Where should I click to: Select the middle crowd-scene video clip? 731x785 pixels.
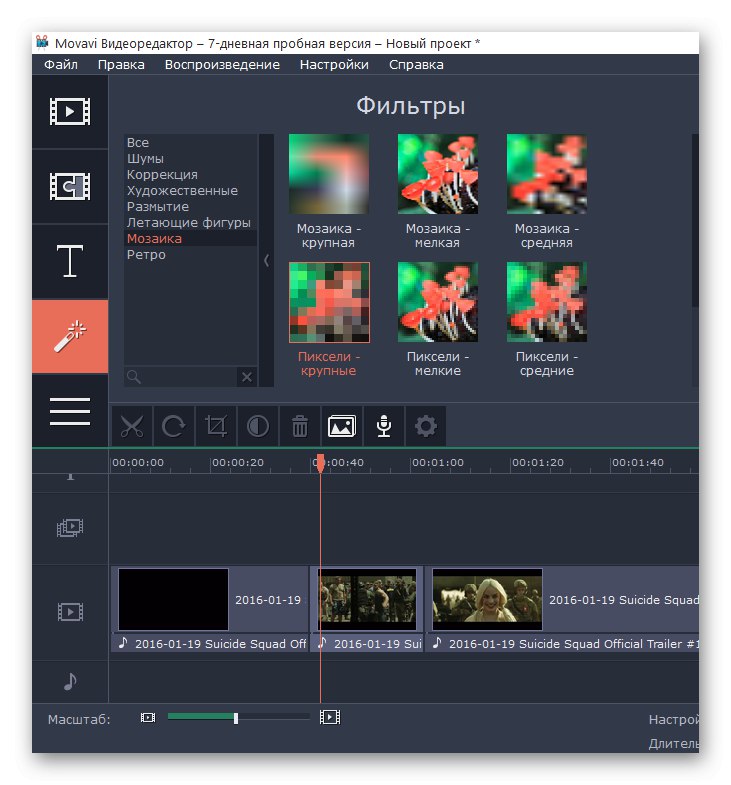click(367, 599)
